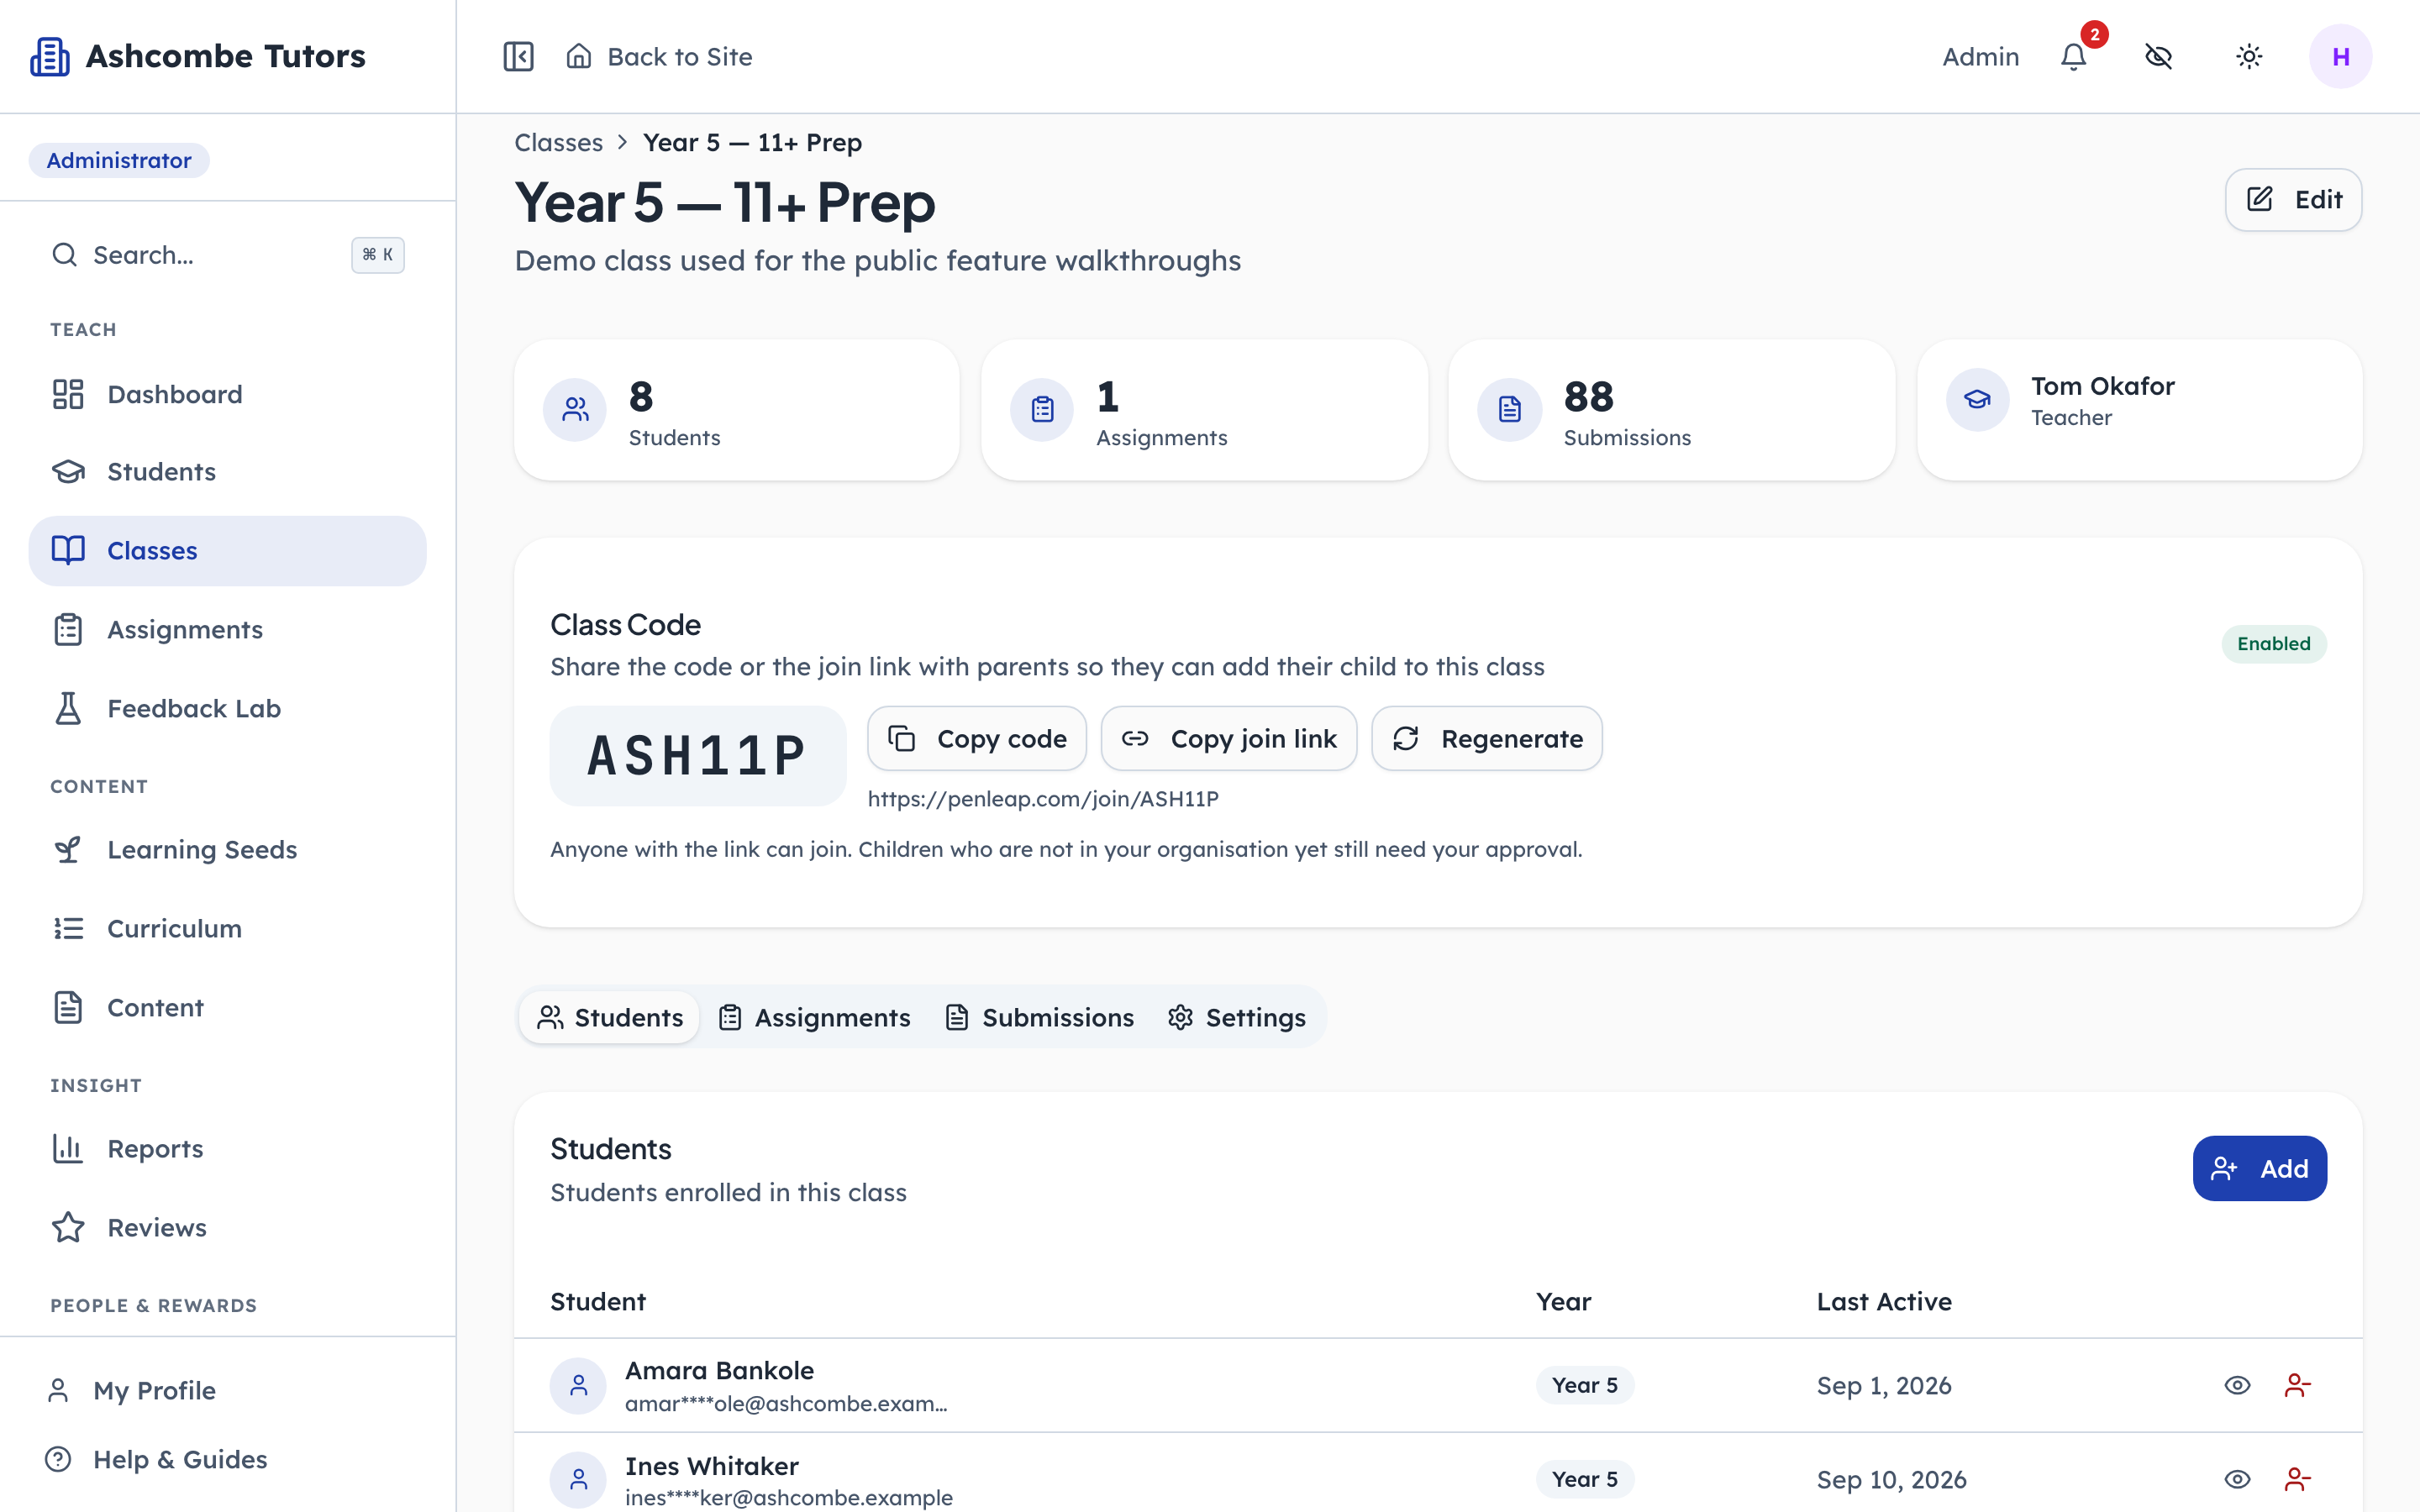Image resolution: width=2420 pixels, height=1512 pixels.
Task: Copy the class code
Action: (977, 739)
